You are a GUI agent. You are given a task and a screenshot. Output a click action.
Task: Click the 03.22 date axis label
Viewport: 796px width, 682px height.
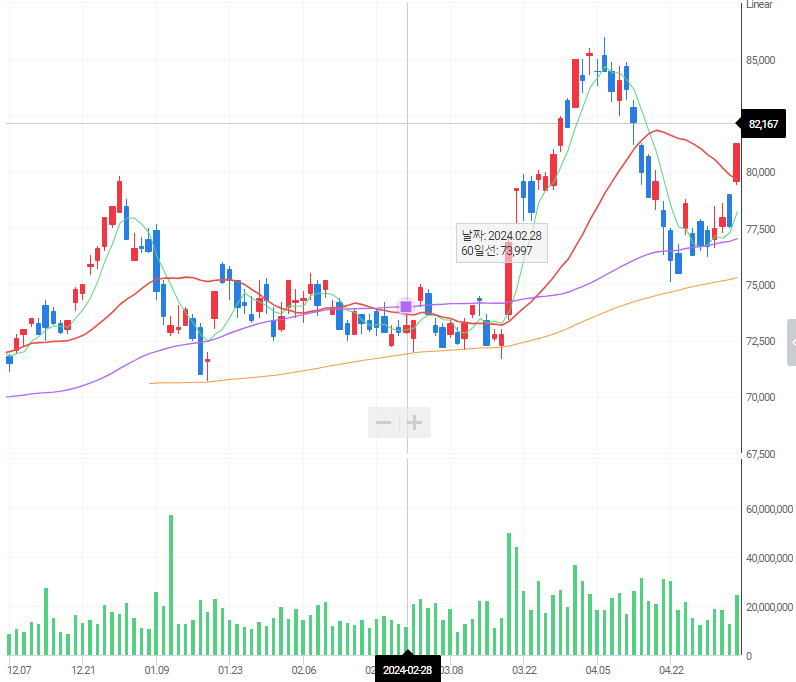coord(524,670)
